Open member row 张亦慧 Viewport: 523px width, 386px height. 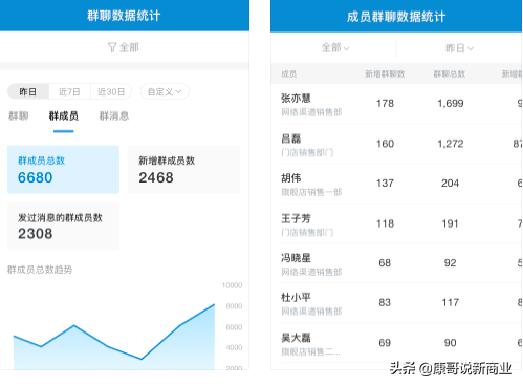pyautogui.click(x=396, y=104)
